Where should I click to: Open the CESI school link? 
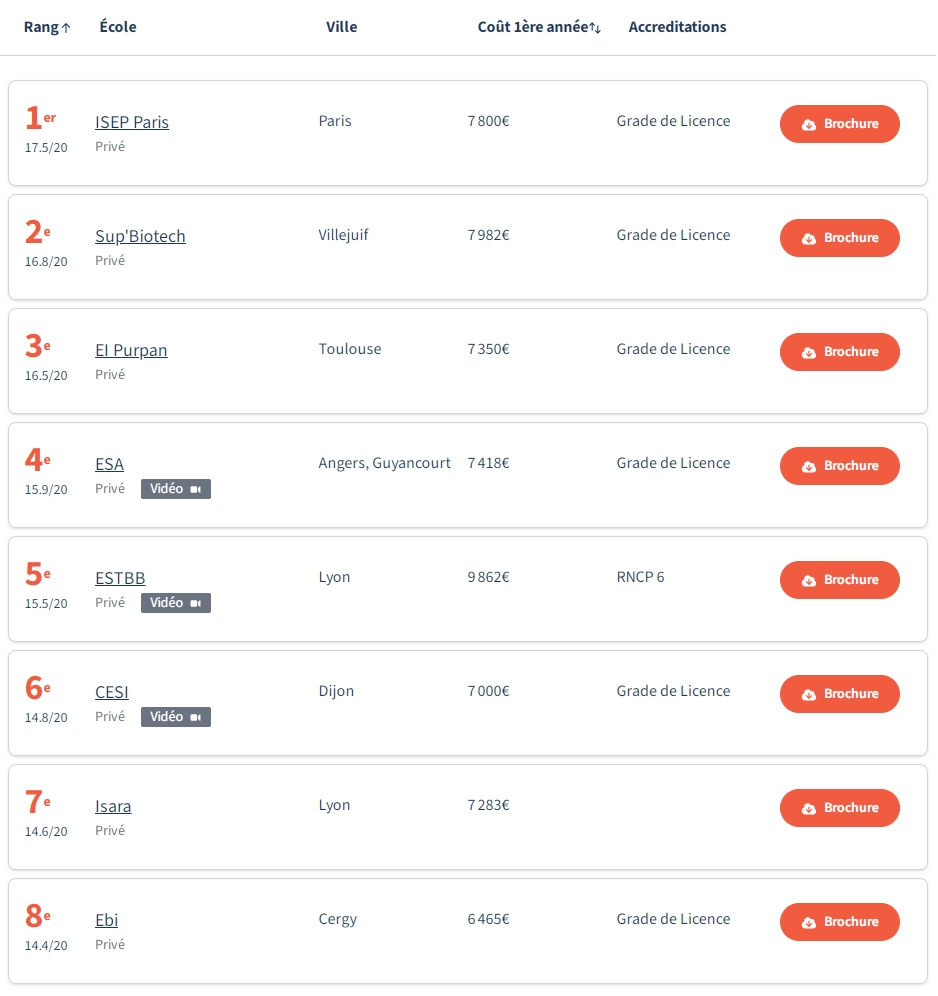[x=112, y=692]
